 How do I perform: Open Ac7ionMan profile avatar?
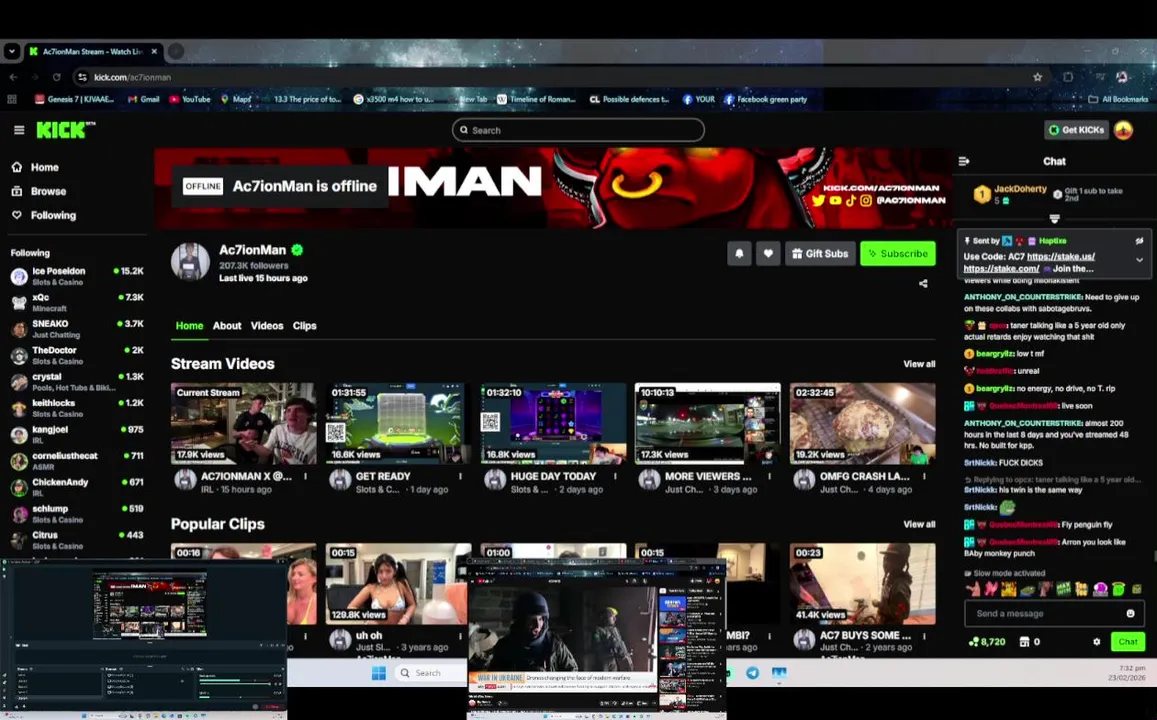190,261
